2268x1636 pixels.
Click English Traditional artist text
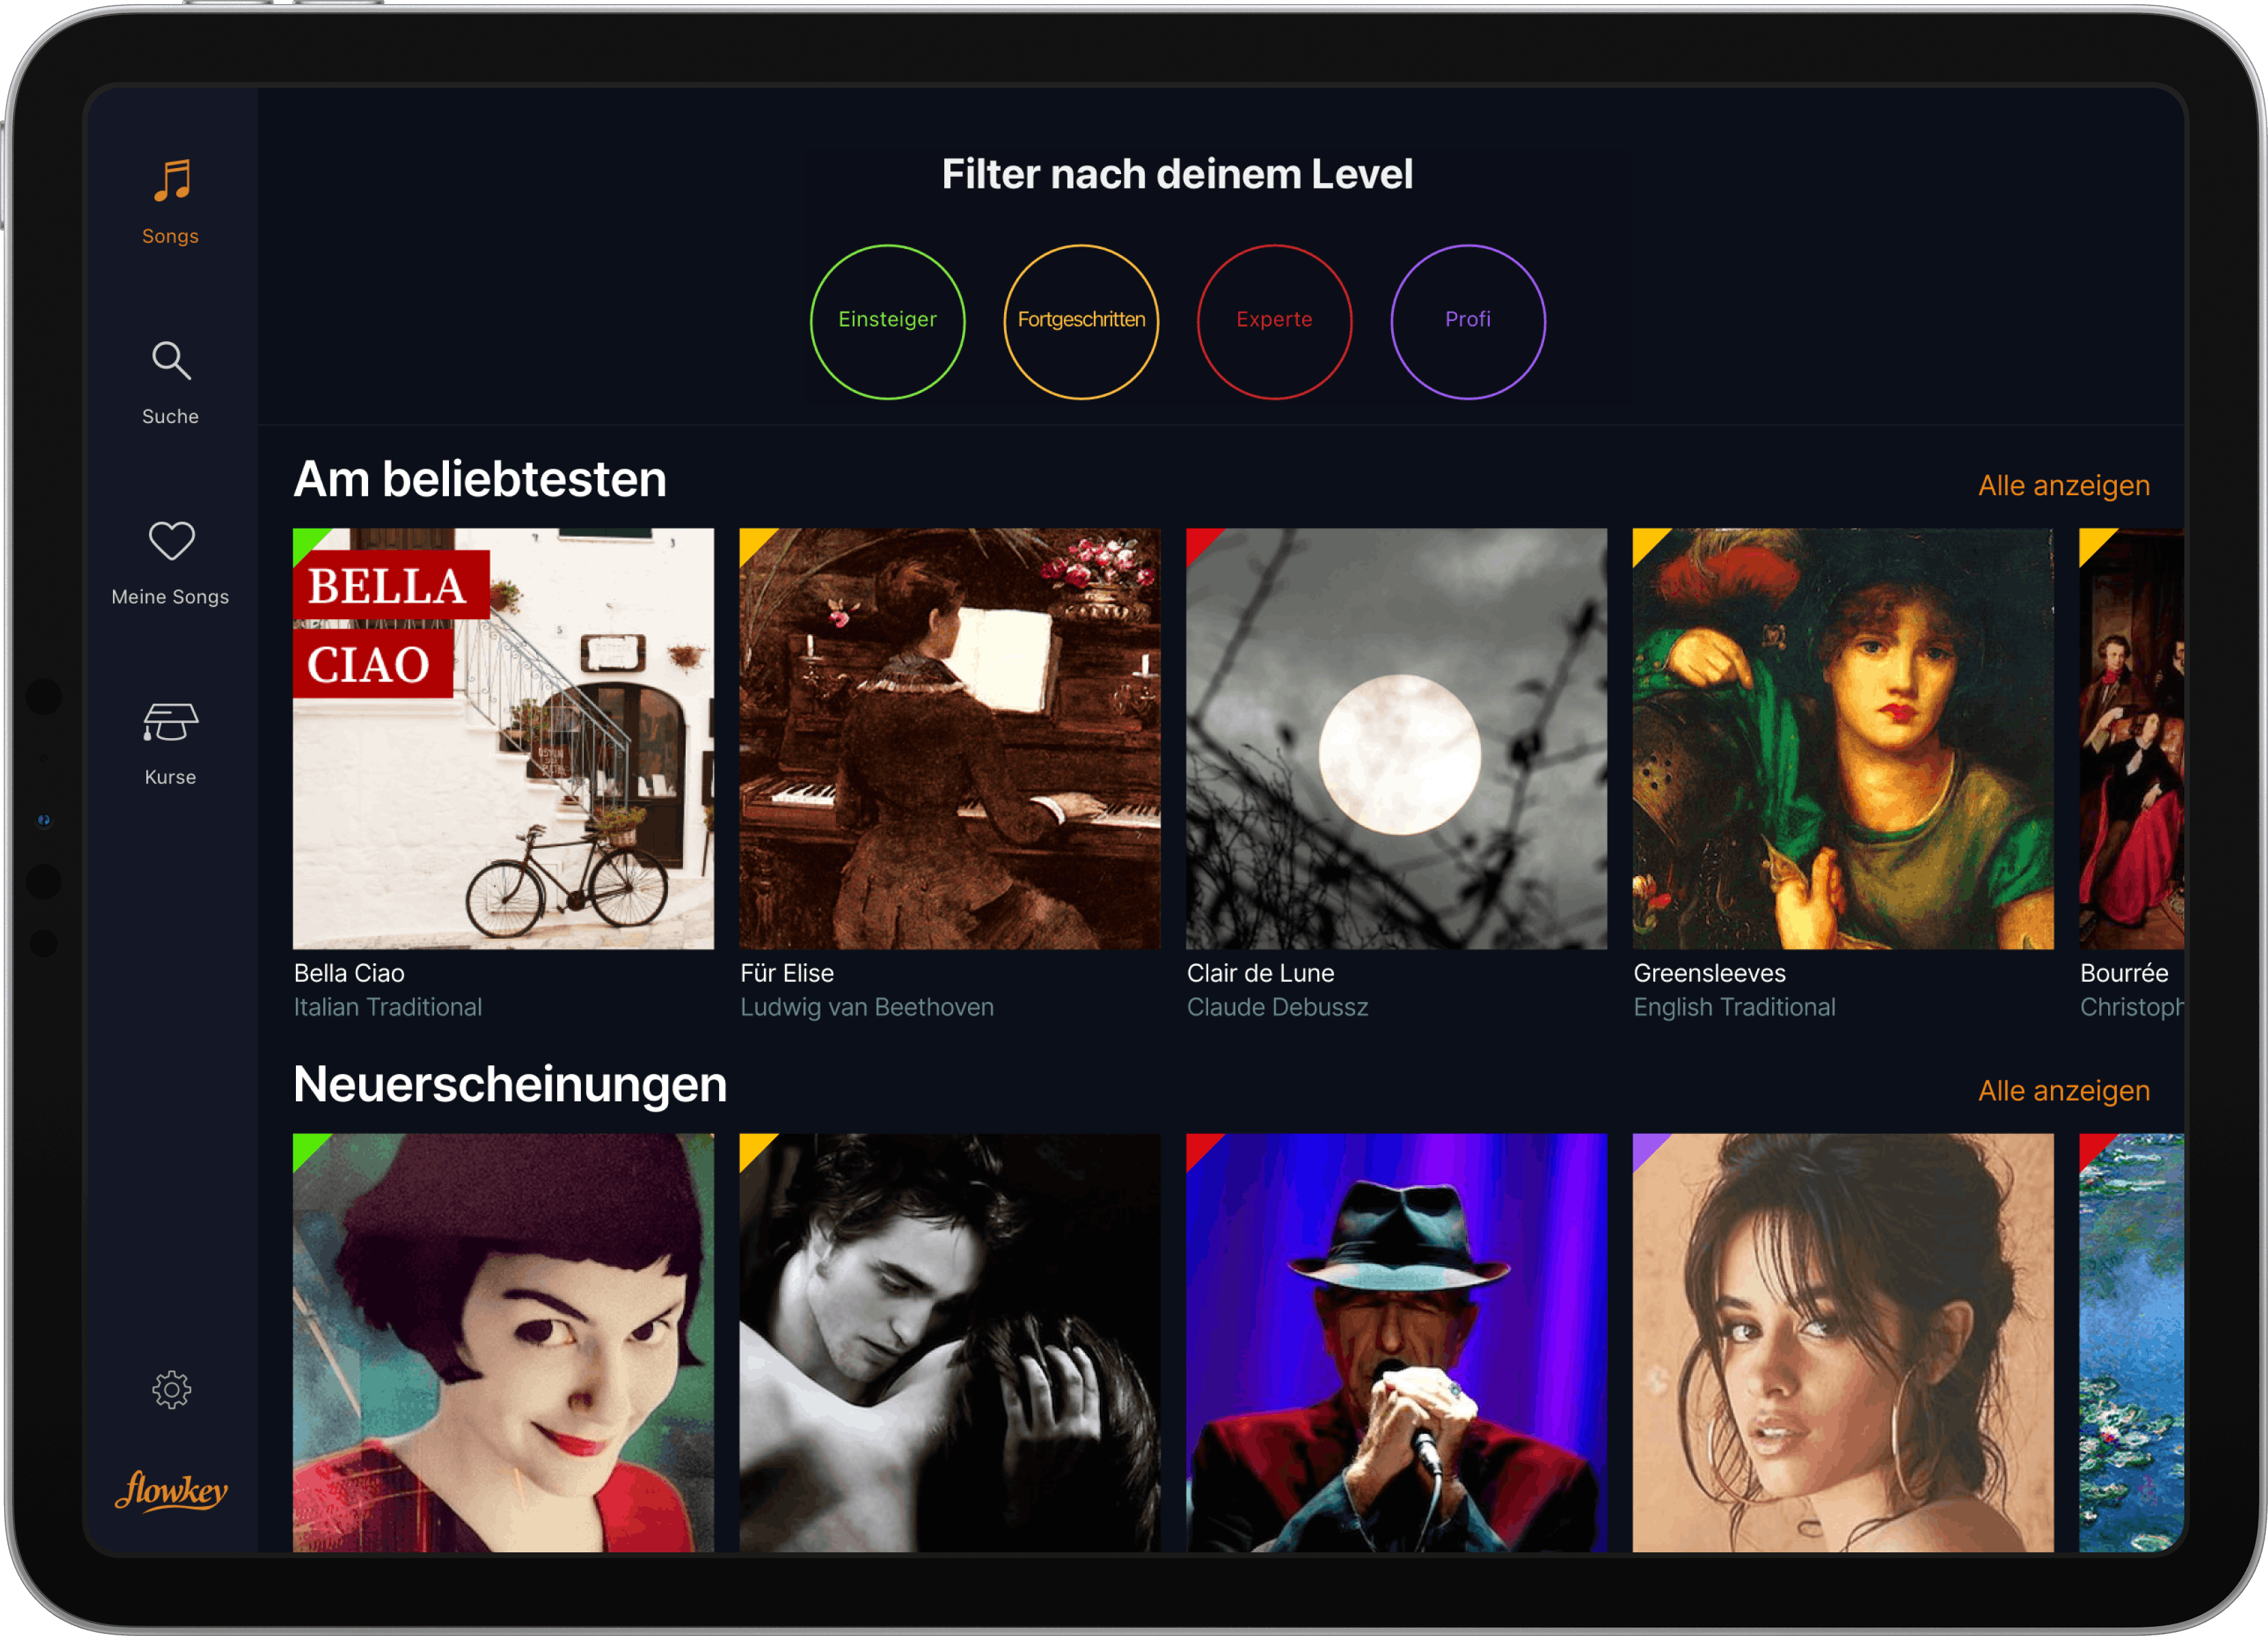point(1734,1007)
